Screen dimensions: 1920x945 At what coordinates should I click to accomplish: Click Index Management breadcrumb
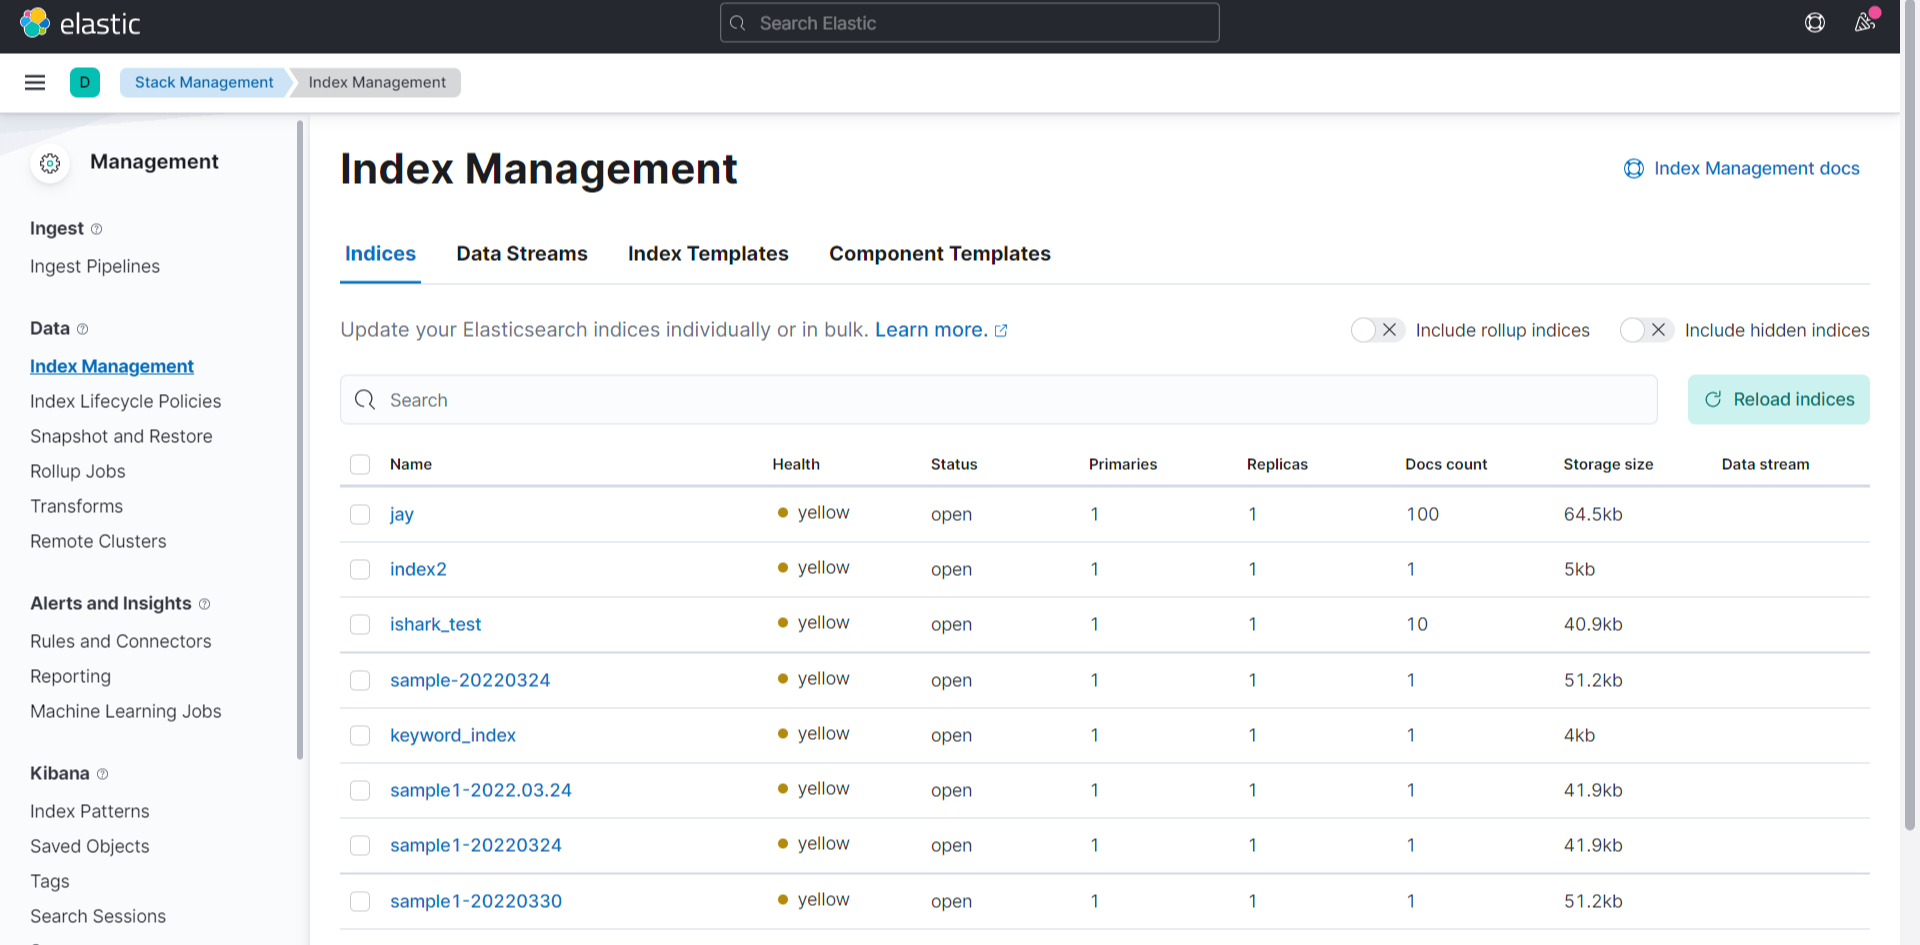pos(377,82)
